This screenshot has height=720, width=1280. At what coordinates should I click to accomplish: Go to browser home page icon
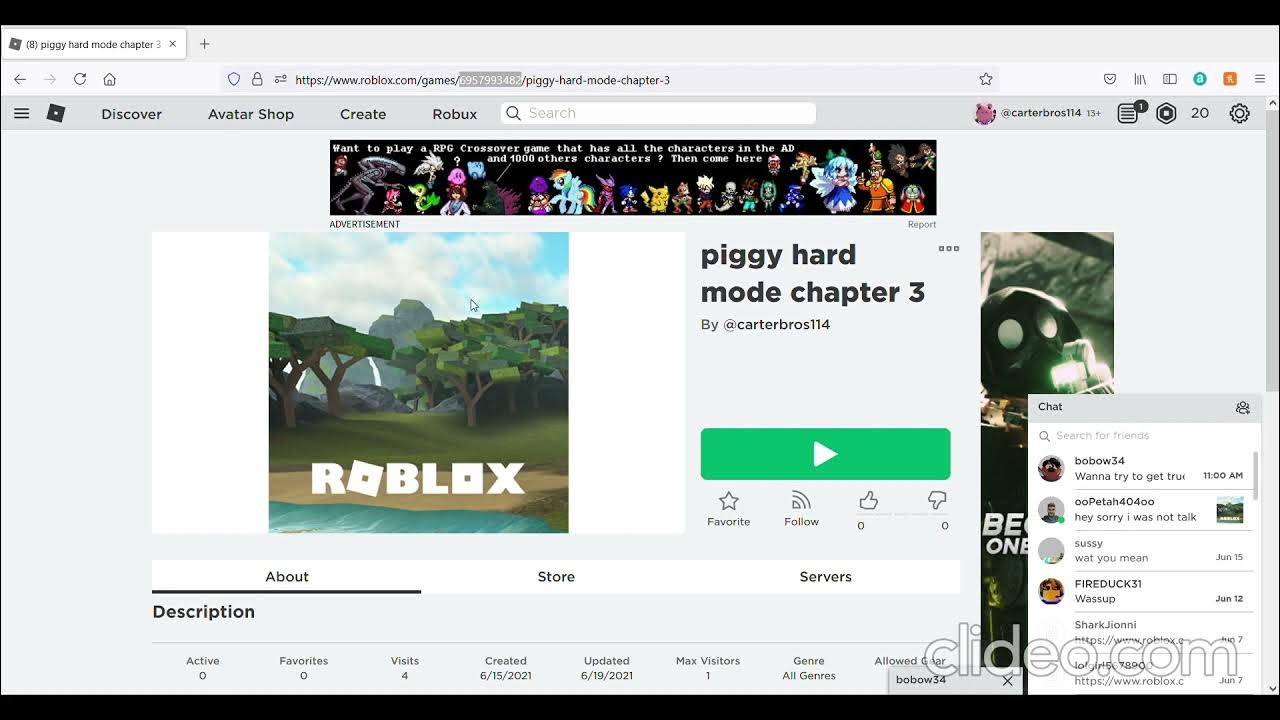click(x=110, y=79)
